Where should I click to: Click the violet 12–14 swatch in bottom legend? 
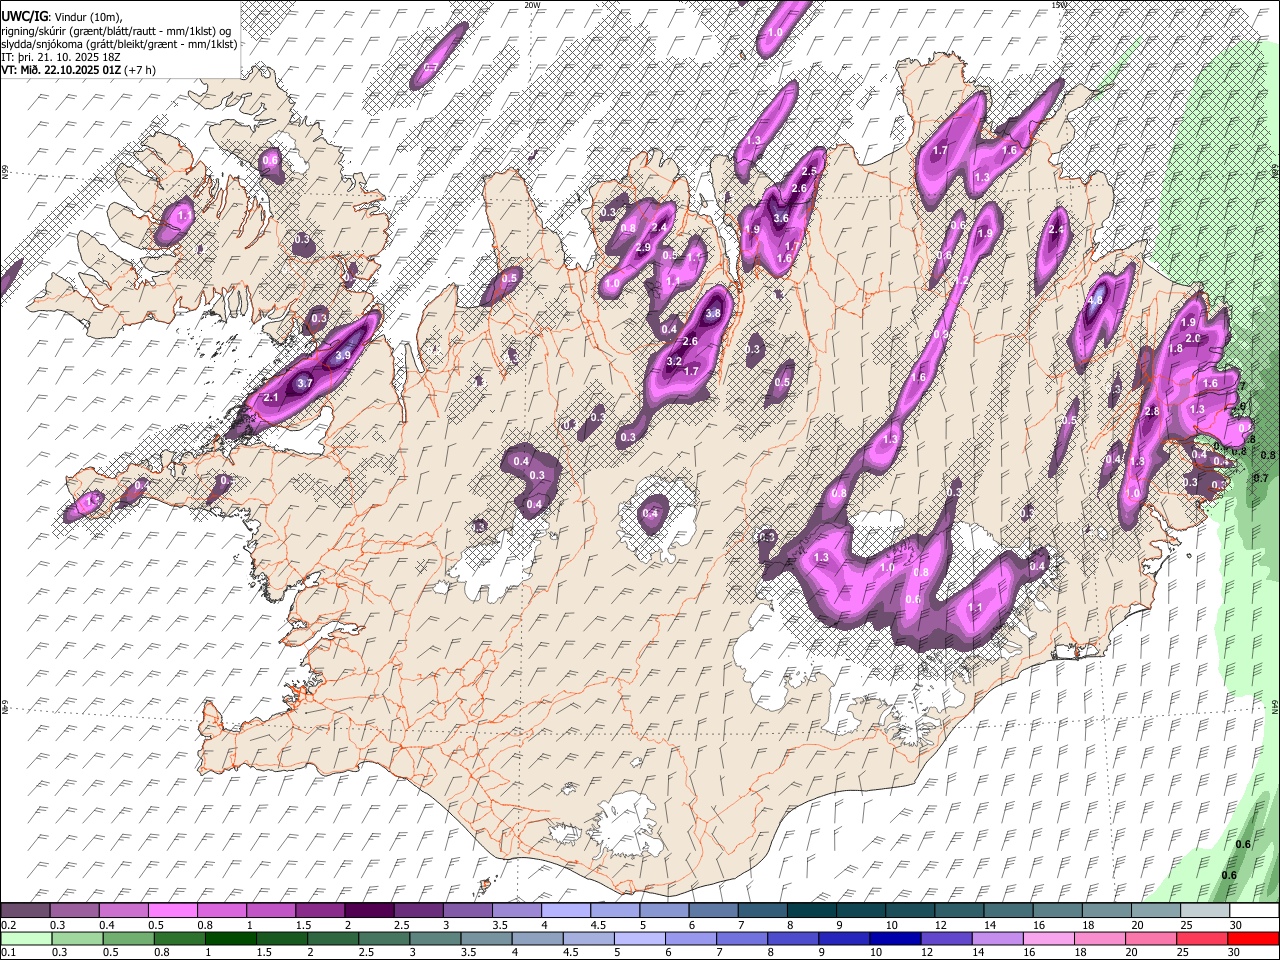[x=945, y=939]
